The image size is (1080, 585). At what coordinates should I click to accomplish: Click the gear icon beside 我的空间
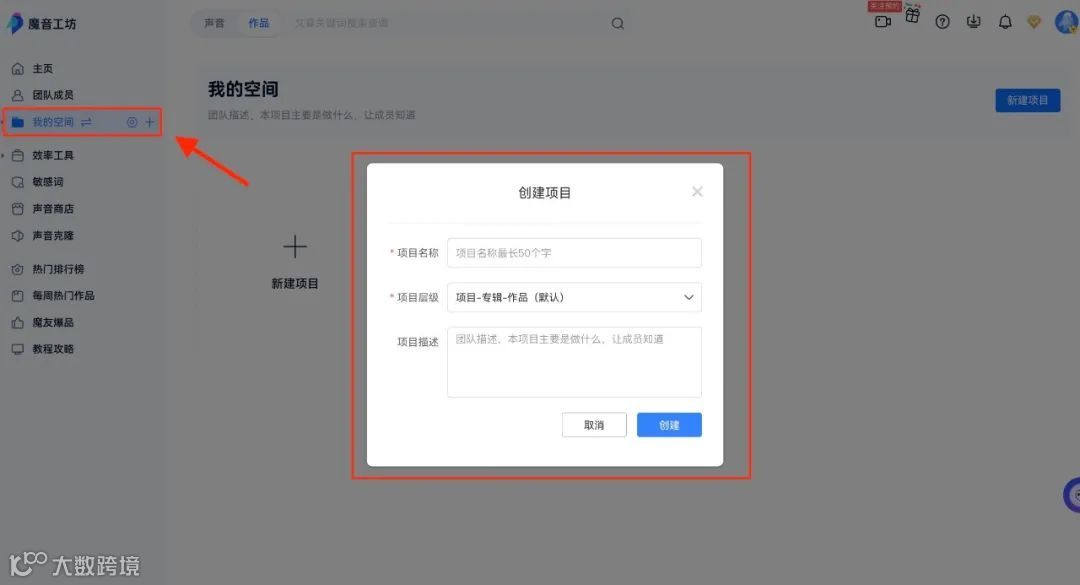[x=131, y=121]
